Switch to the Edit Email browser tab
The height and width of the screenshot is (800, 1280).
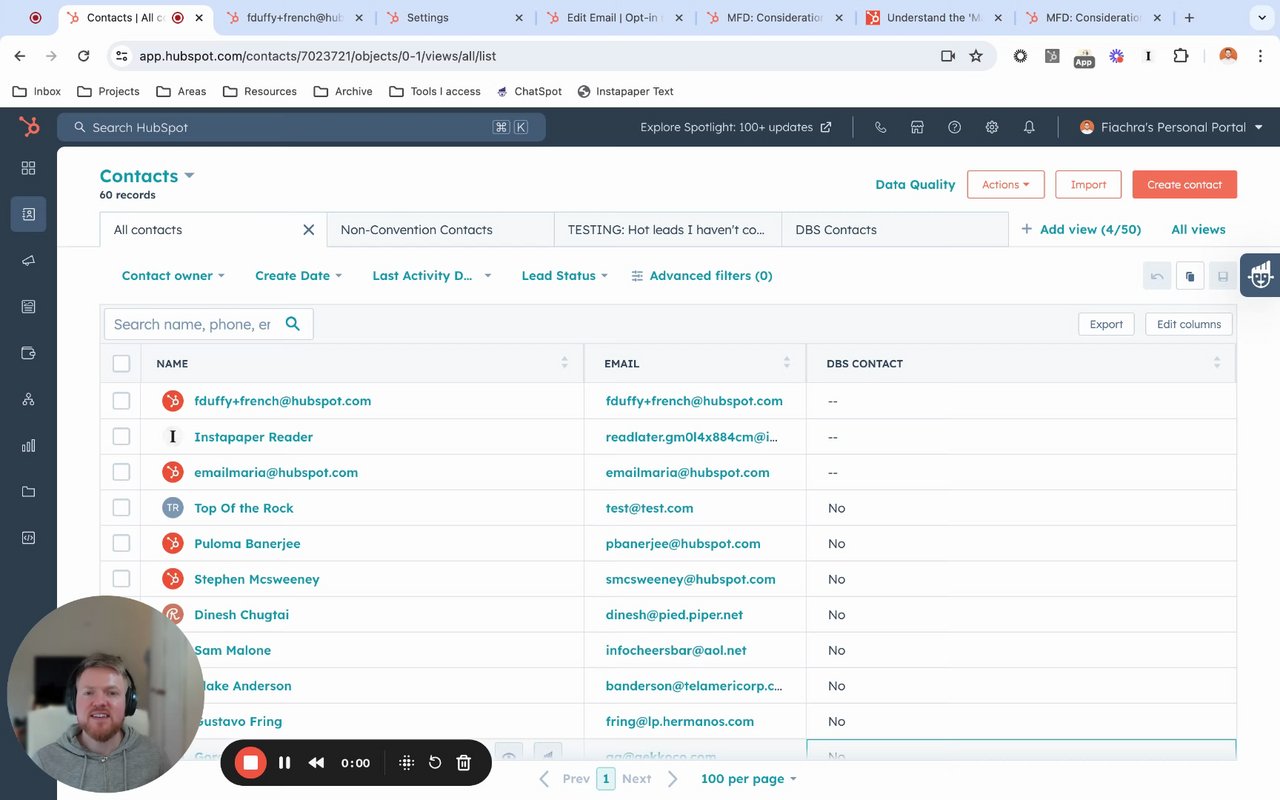click(x=614, y=18)
